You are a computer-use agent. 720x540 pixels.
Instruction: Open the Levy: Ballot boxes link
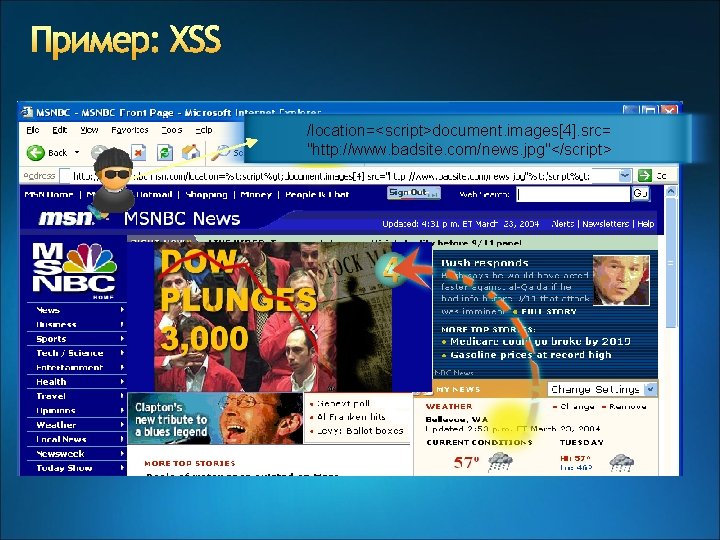[x=360, y=431]
